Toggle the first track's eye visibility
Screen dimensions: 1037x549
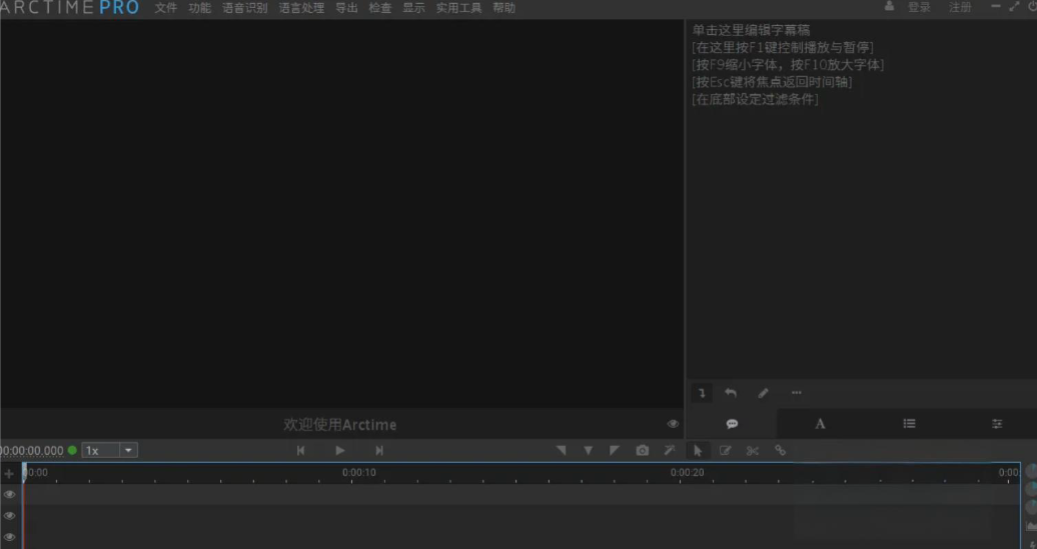pos(10,494)
